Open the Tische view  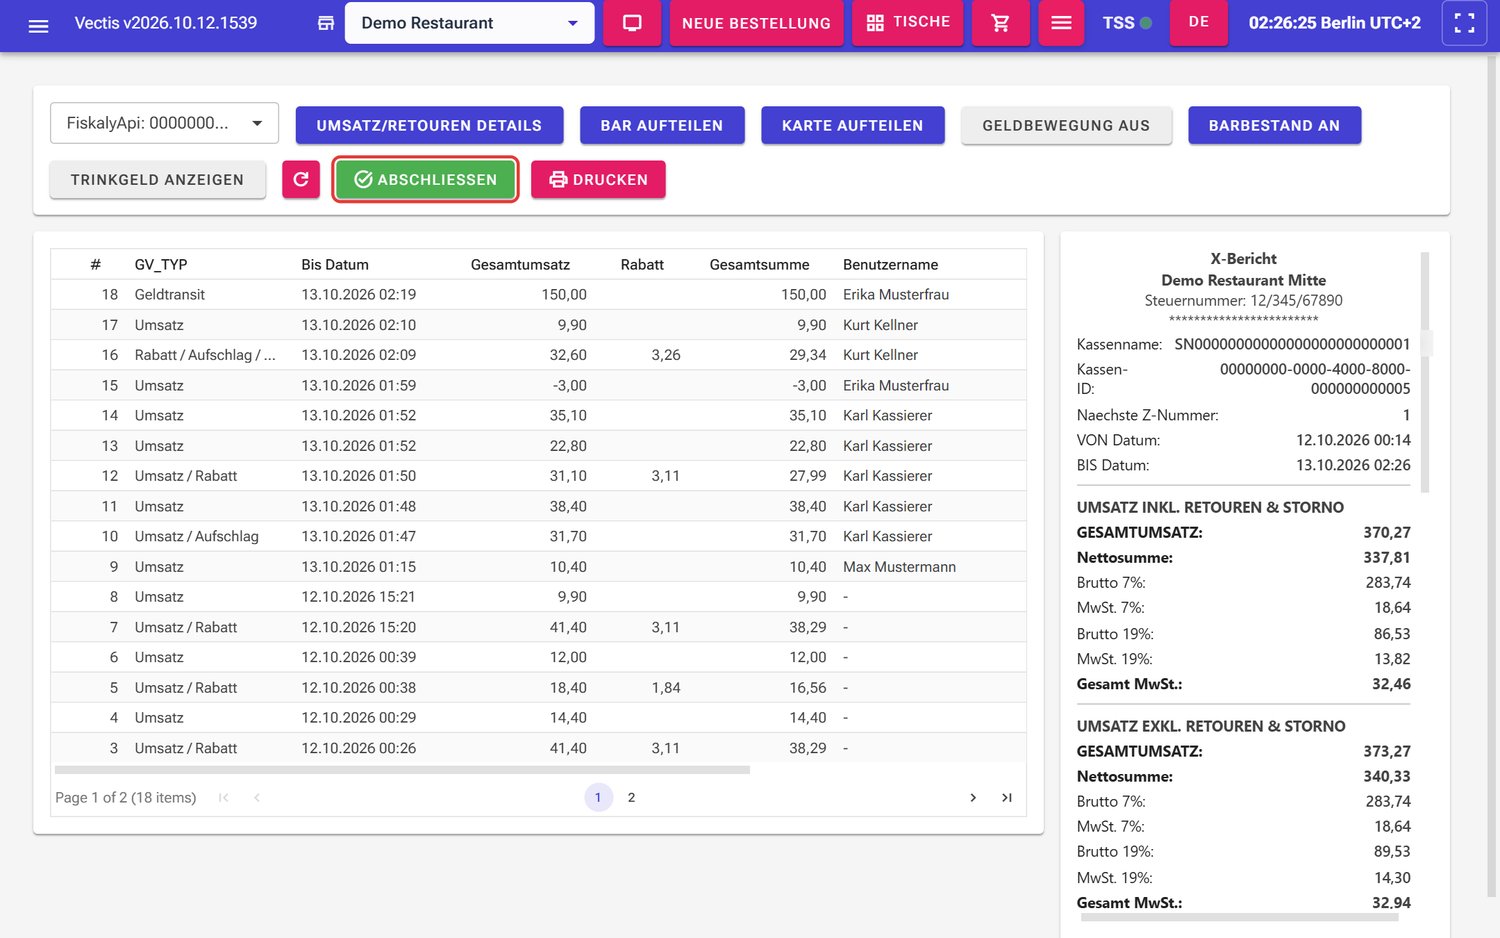click(908, 23)
